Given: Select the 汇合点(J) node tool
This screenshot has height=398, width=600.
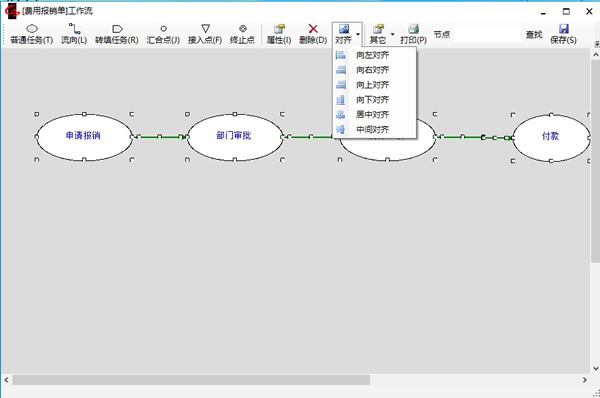Looking at the screenshot, I should tap(163, 34).
